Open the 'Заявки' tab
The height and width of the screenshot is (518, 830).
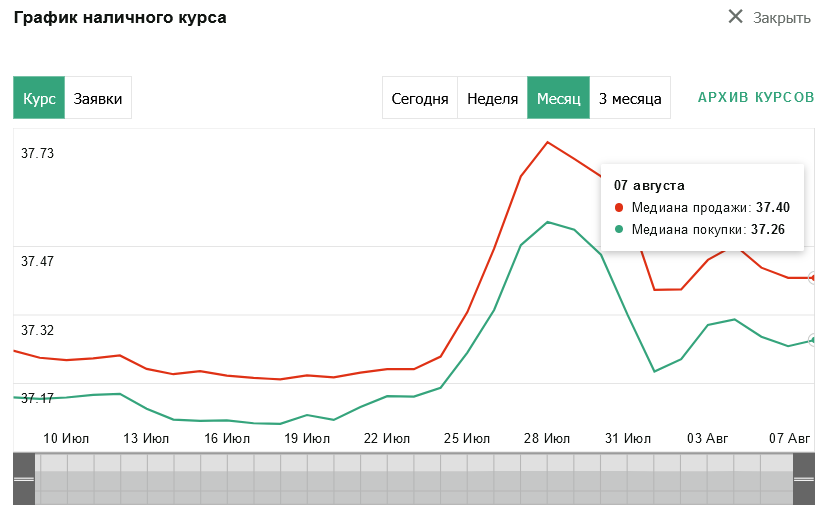coord(98,99)
